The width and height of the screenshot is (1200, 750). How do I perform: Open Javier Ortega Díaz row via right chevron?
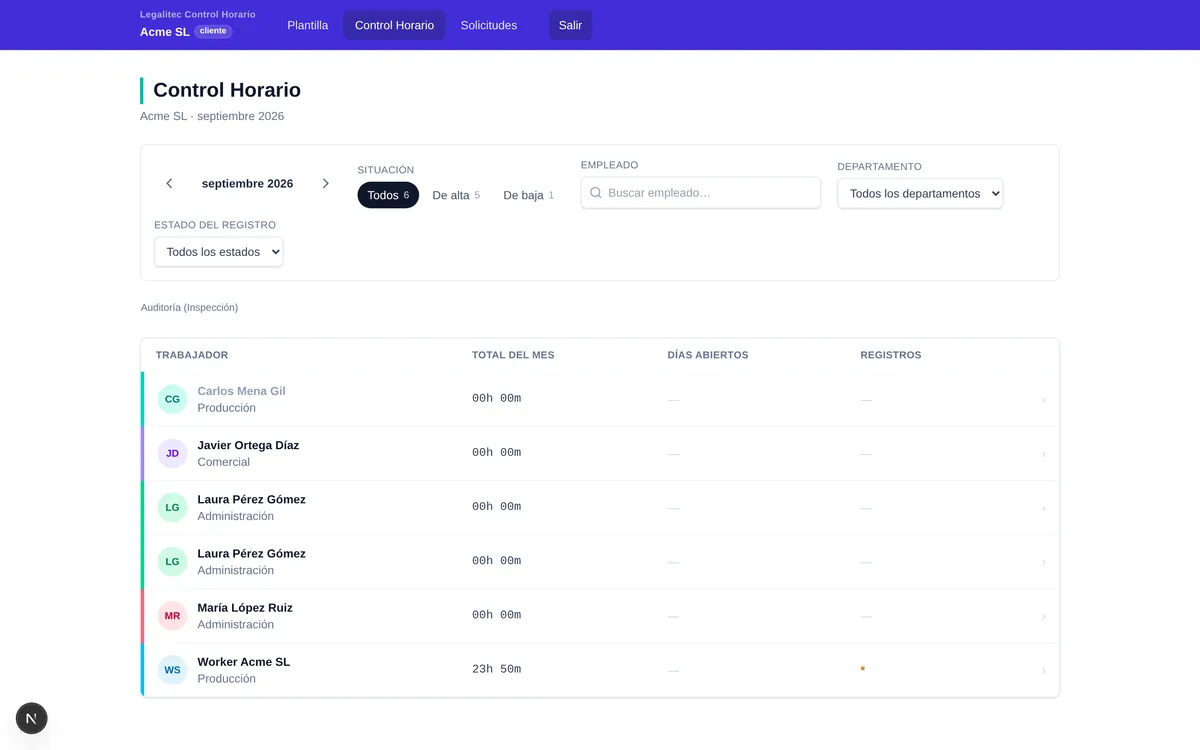coord(1044,454)
